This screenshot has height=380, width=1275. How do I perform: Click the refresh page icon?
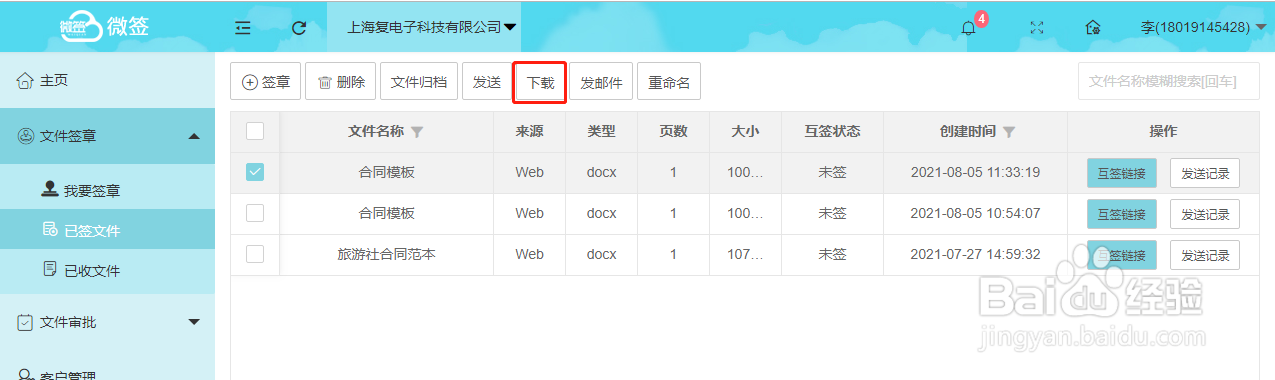298,28
